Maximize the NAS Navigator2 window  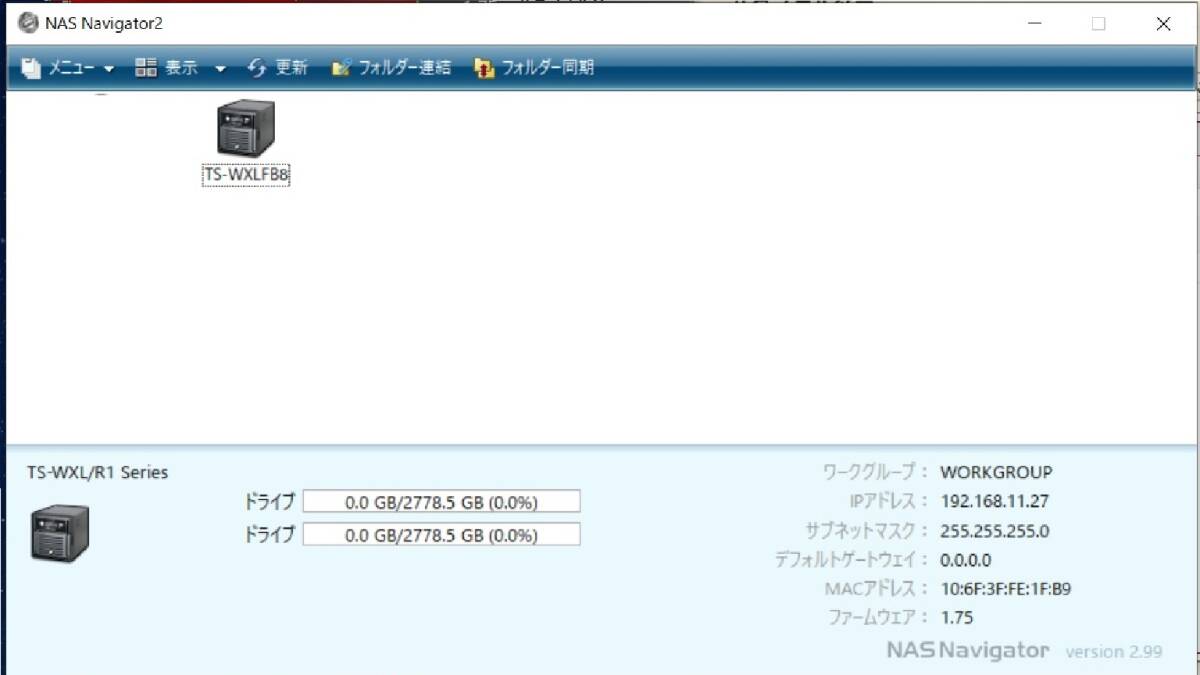pyautogui.click(x=1099, y=23)
